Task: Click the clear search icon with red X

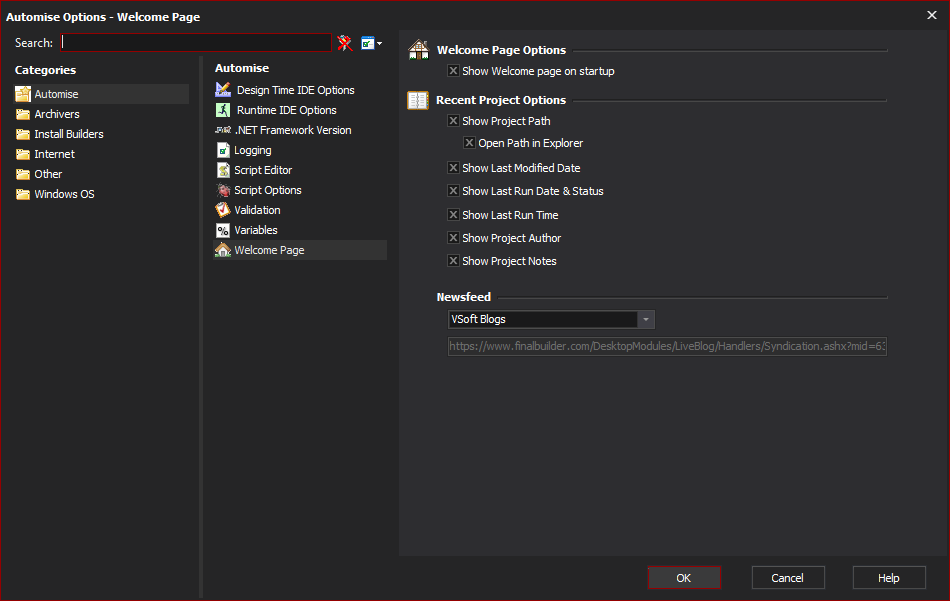Action: click(345, 43)
